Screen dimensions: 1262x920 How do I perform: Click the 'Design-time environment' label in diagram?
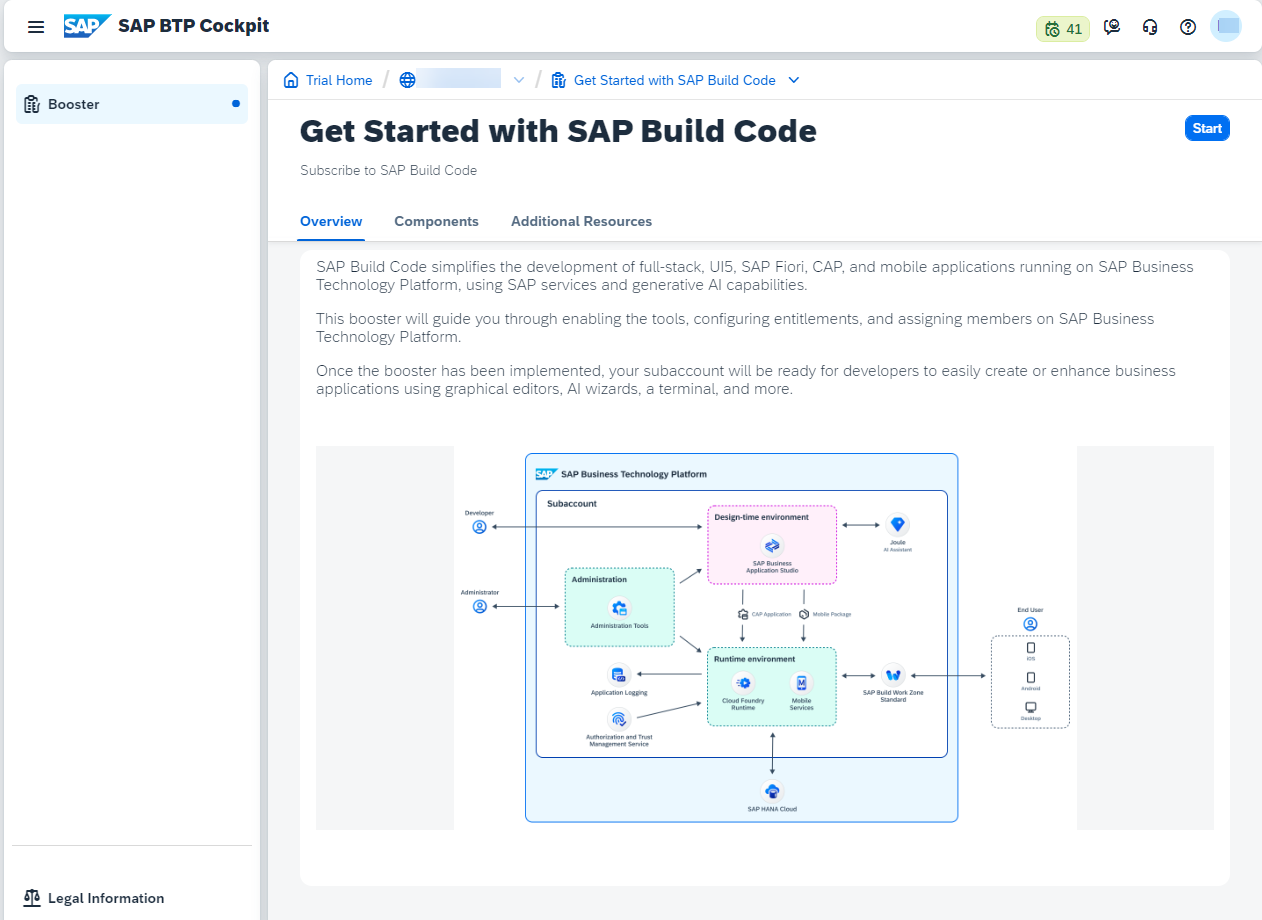[x=761, y=517]
